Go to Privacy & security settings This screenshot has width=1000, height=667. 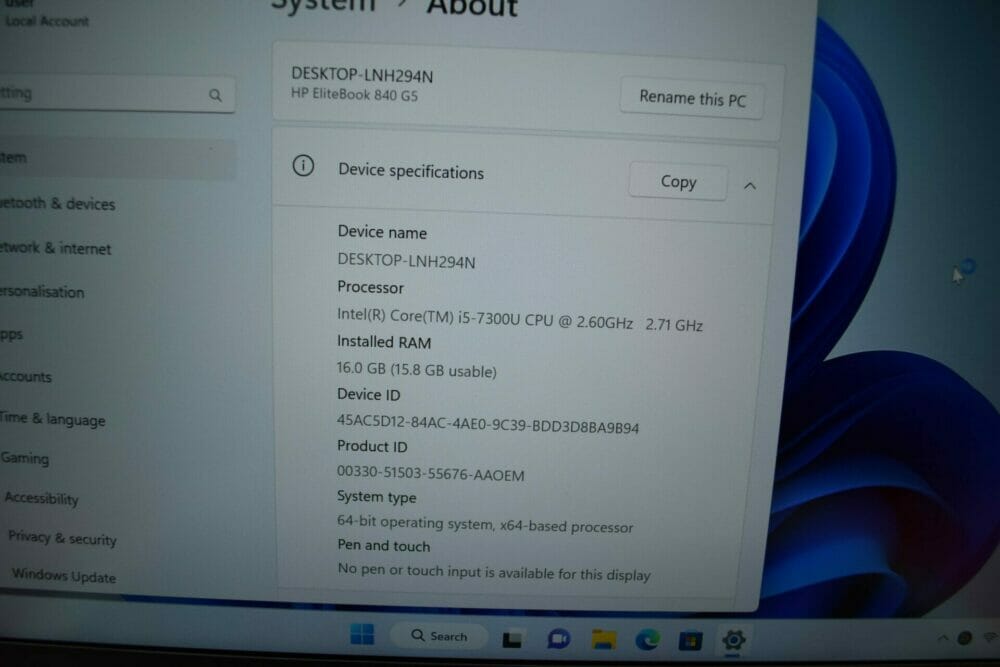point(62,538)
